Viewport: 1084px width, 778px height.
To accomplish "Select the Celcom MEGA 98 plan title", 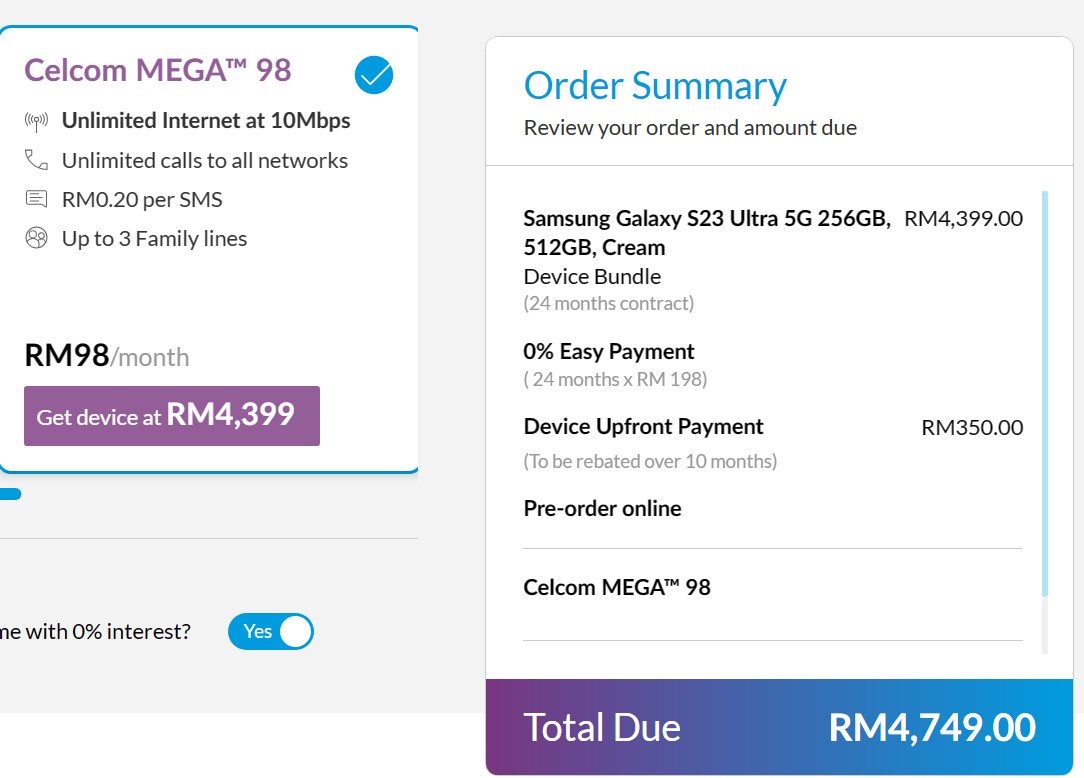I will tap(158, 71).
